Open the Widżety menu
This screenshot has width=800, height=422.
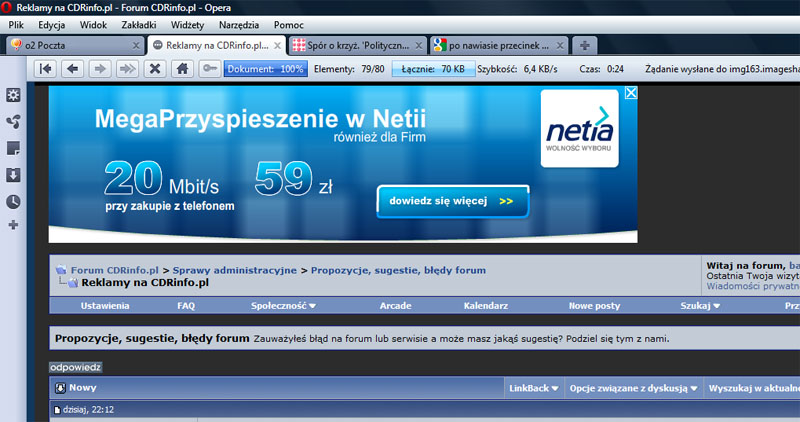187,24
